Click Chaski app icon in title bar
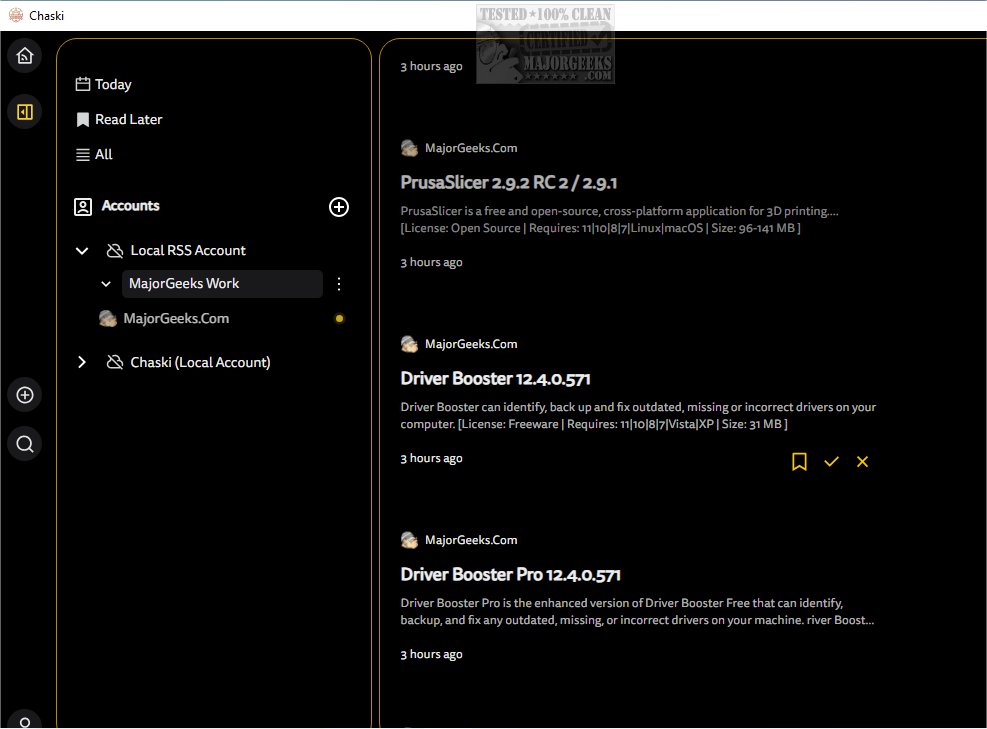The width and height of the screenshot is (987, 729). (x=16, y=15)
